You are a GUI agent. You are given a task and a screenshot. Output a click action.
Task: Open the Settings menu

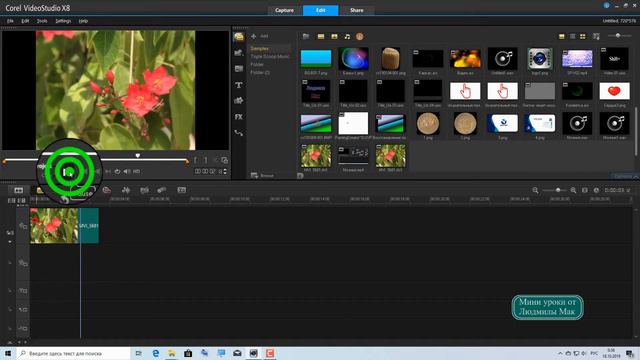pos(63,21)
